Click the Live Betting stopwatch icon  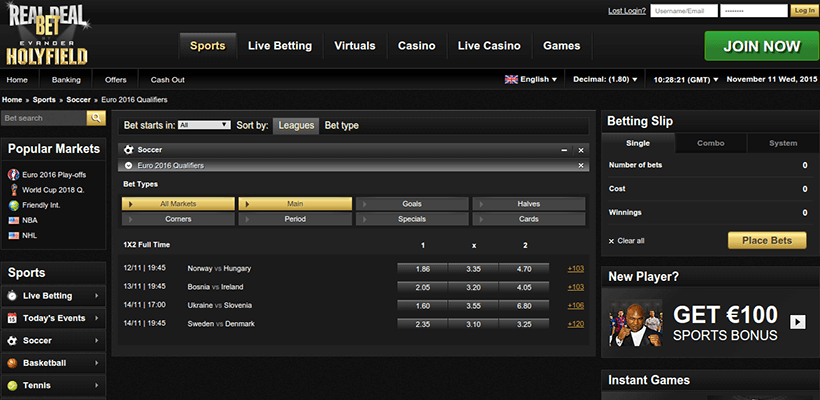click(x=12, y=296)
